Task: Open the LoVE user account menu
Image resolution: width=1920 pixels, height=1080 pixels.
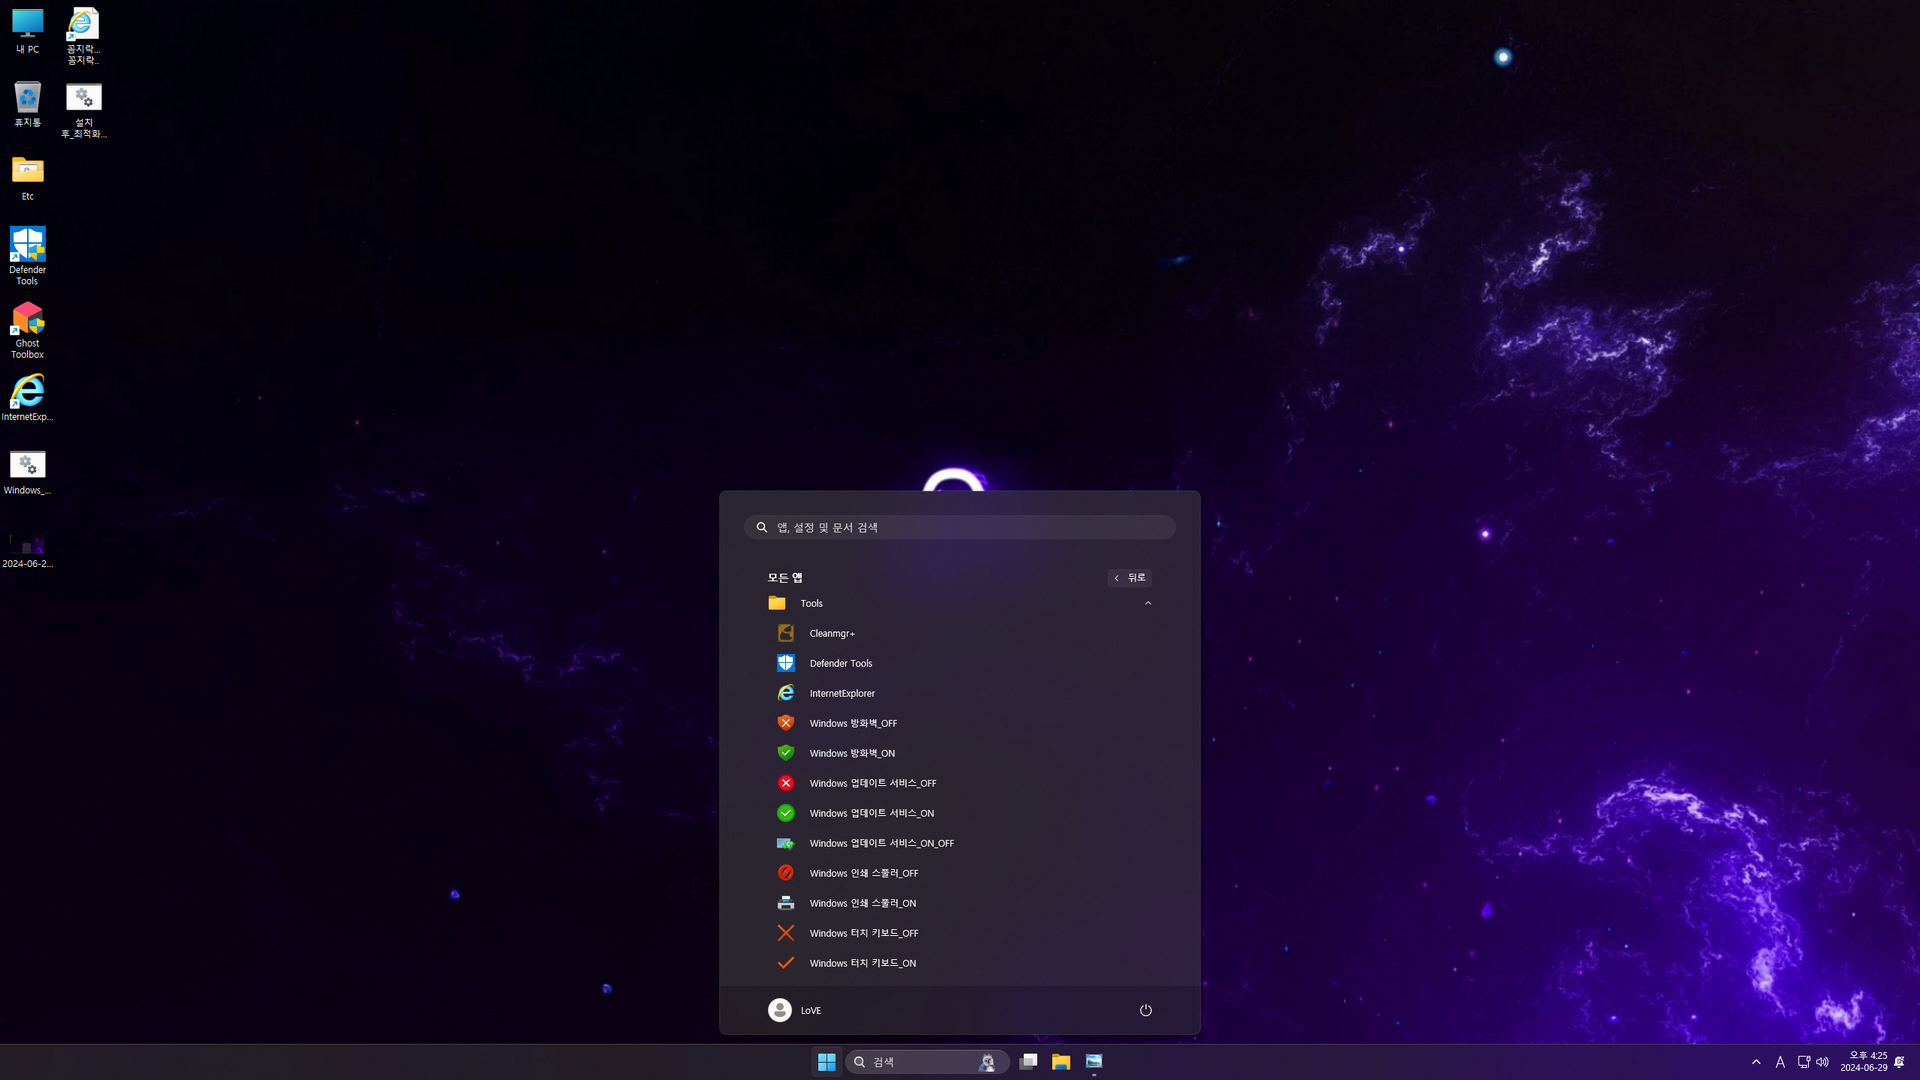Action: pos(795,1010)
